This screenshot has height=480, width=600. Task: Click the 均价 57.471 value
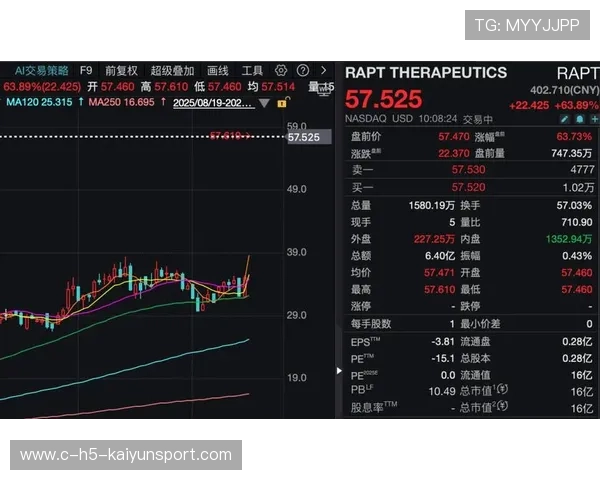439,273
